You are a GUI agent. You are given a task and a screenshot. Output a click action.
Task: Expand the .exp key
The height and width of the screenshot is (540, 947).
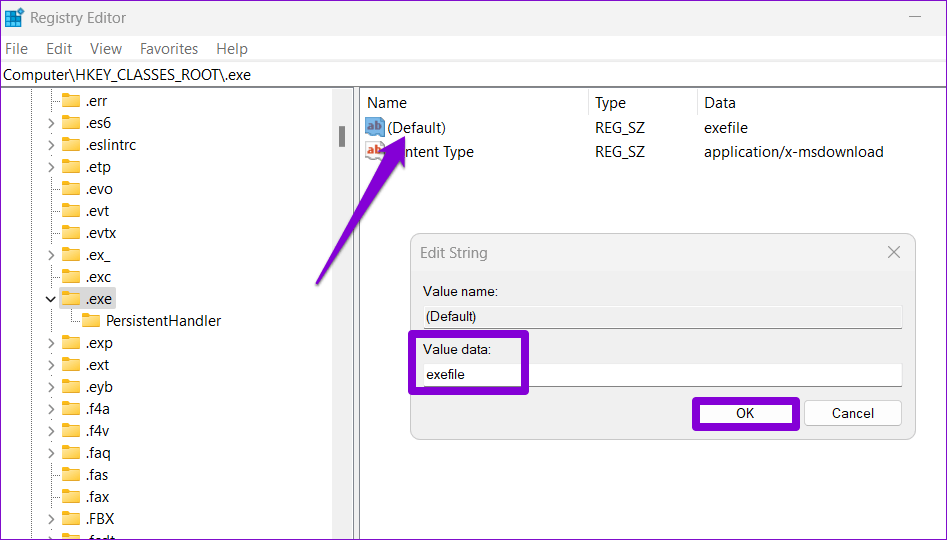(51, 343)
